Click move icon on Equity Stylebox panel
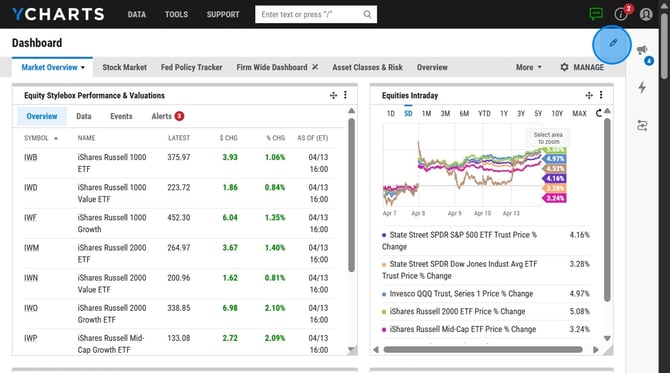Viewport: 670px width, 373px height. [x=333, y=95]
